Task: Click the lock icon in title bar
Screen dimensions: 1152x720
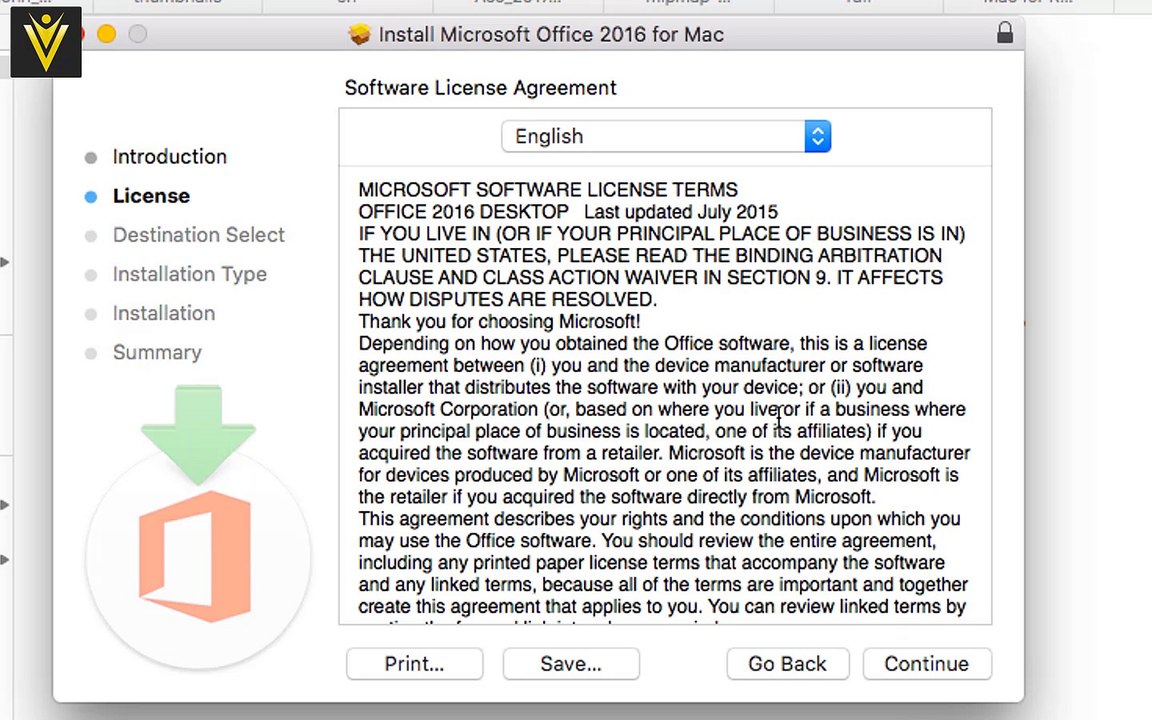Action: click(1004, 33)
